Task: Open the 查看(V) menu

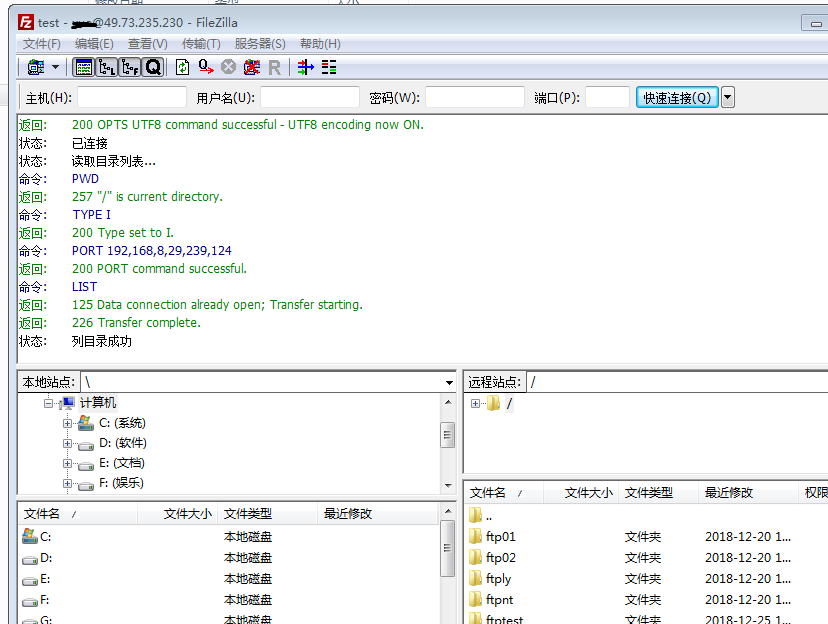Action: [148, 44]
